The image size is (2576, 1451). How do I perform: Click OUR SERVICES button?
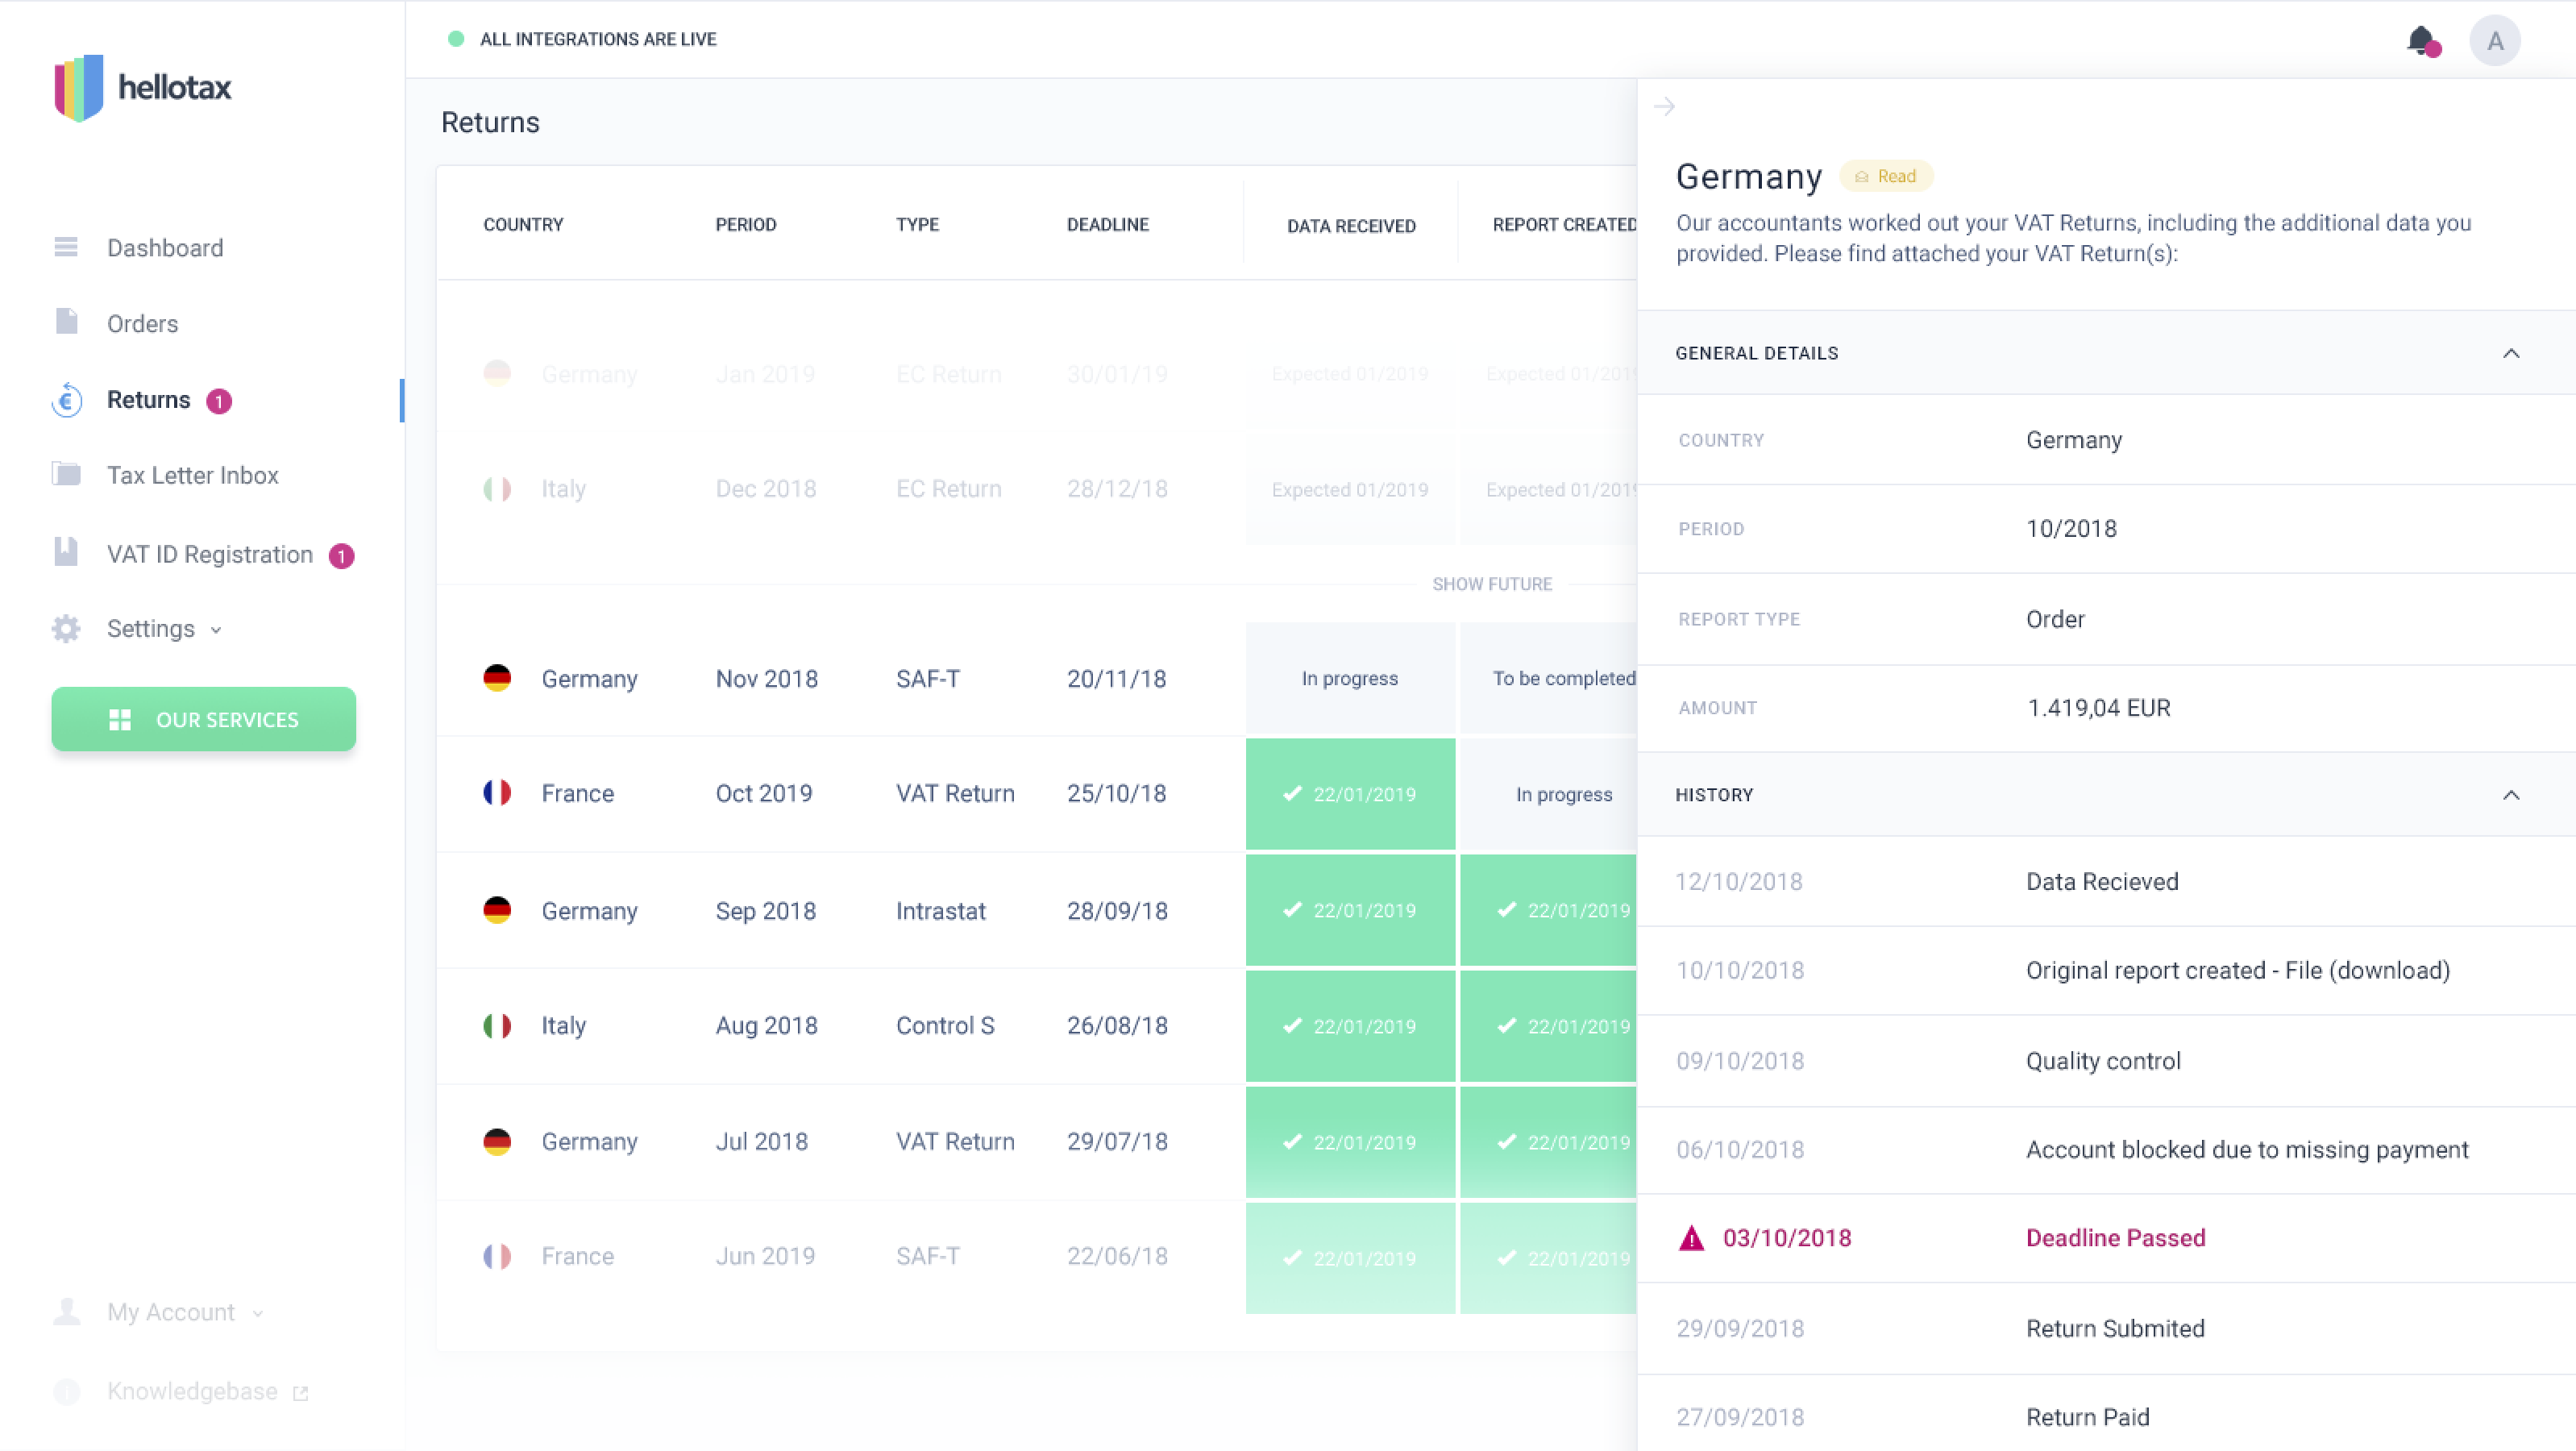click(203, 718)
